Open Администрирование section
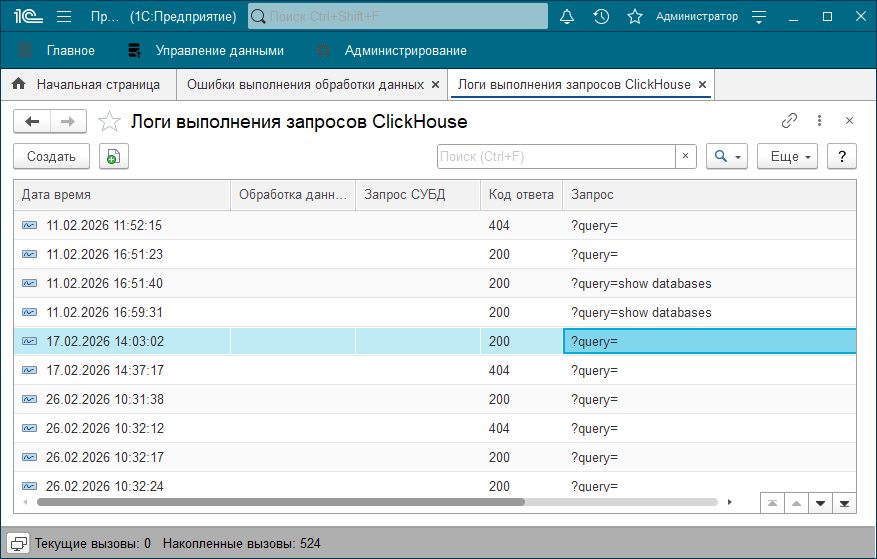Viewport: 877px width, 559px height. click(x=406, y=50)
